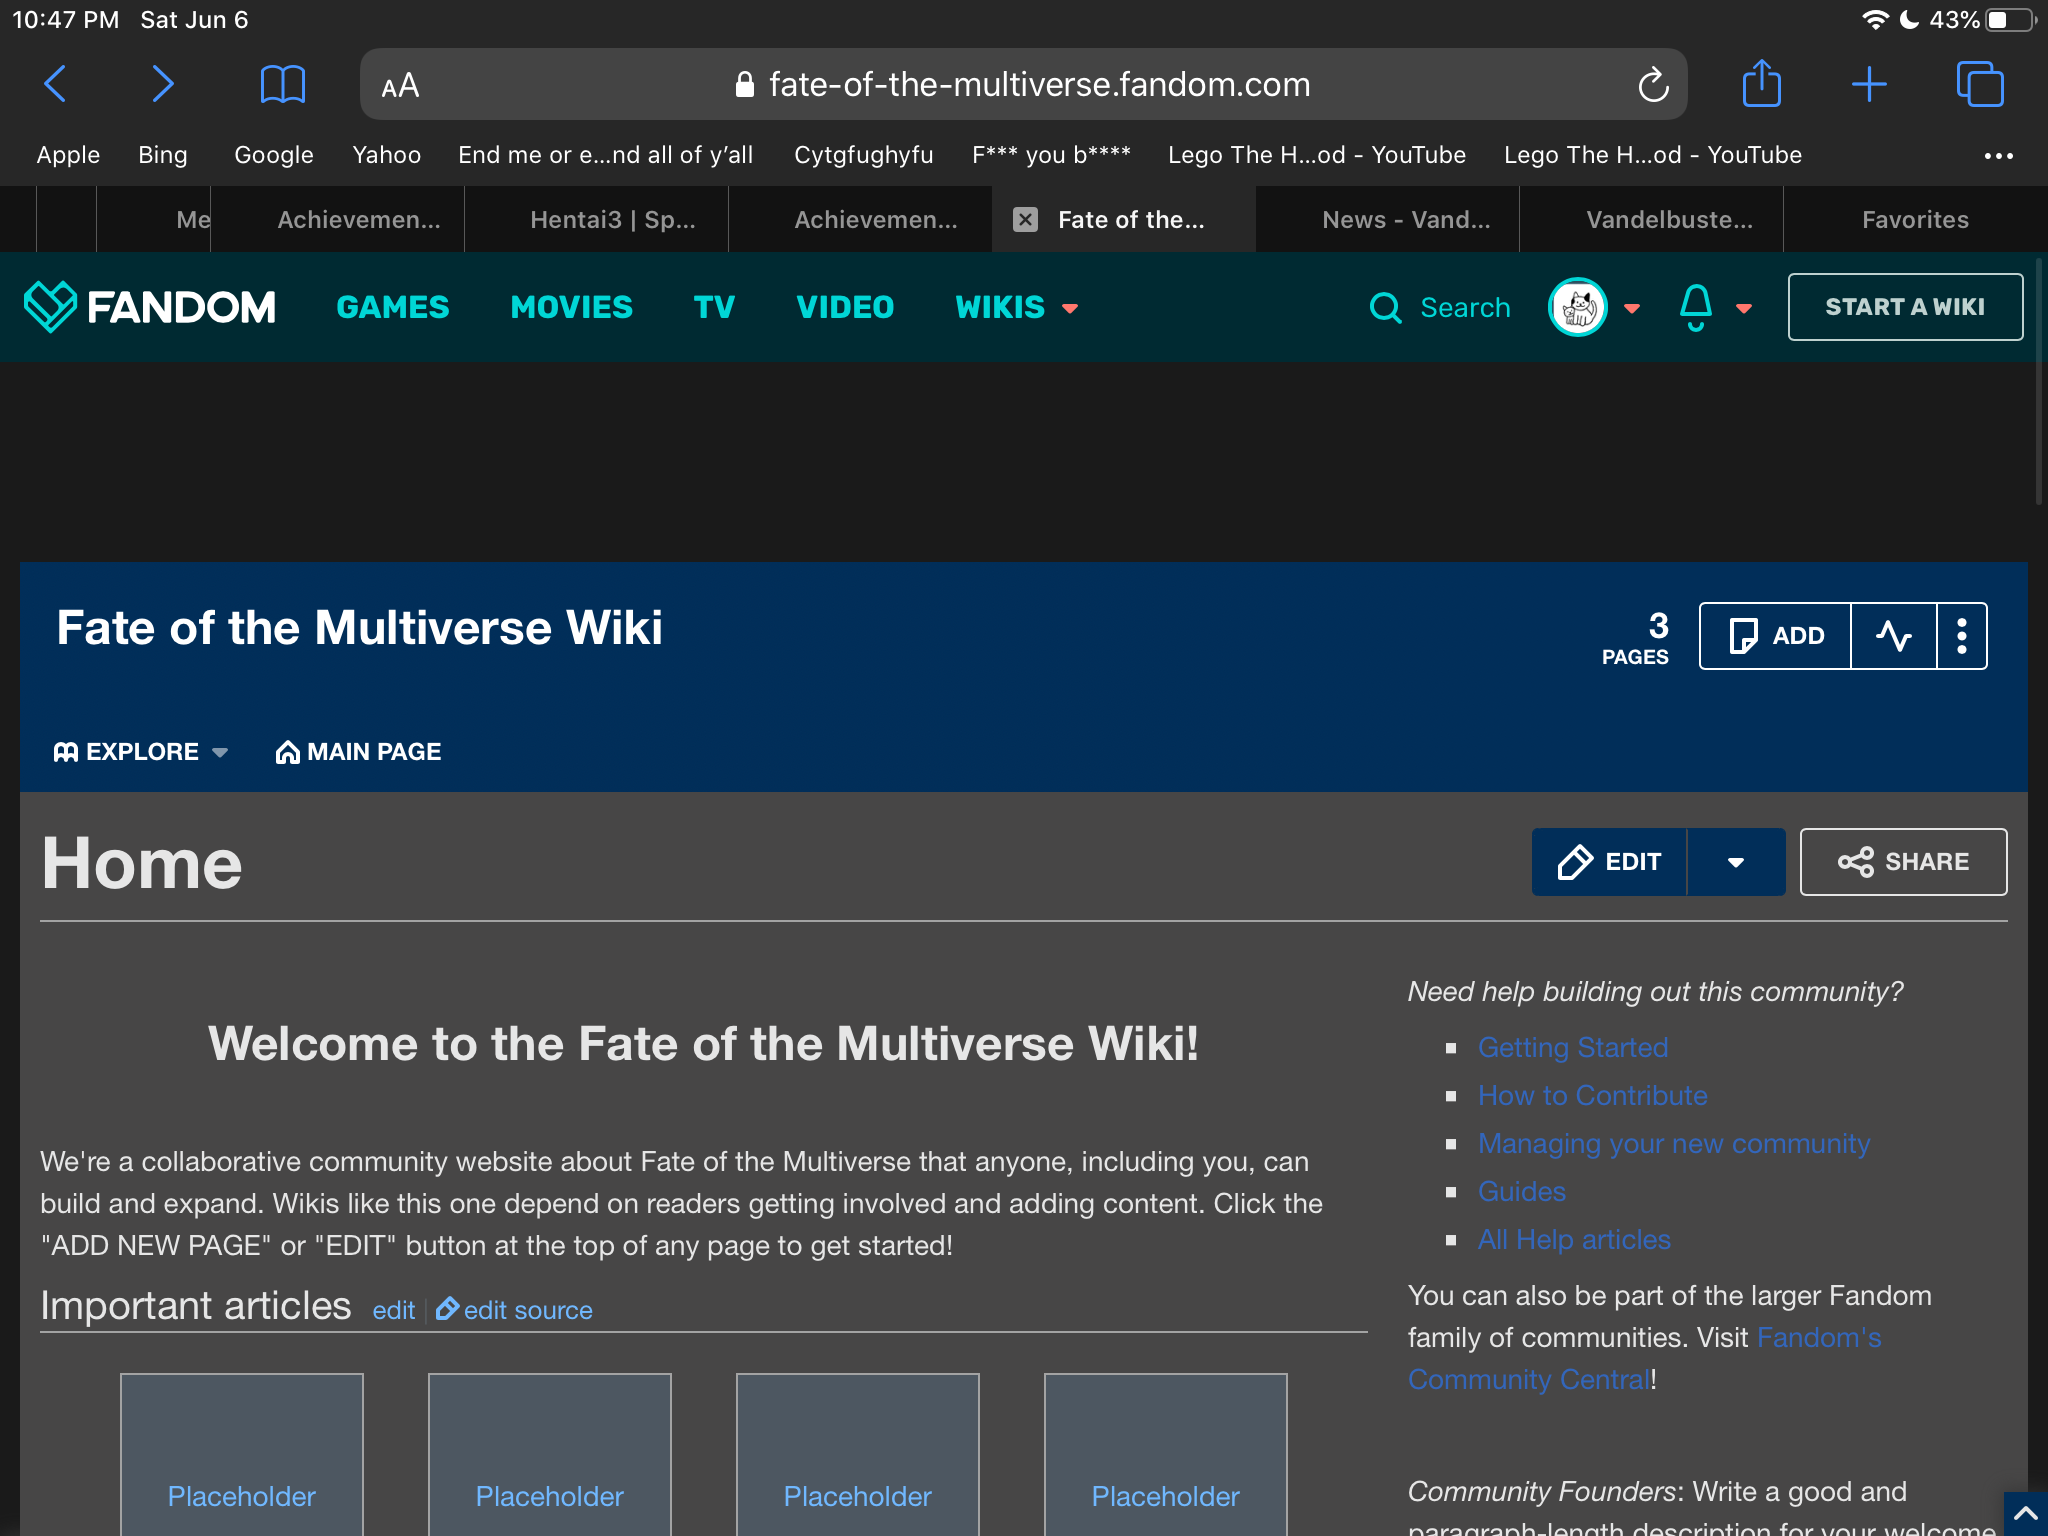This screenshot has width=2048, height=1536.
Task: Open the Getting Started help link
Action: (1572, 1047)
